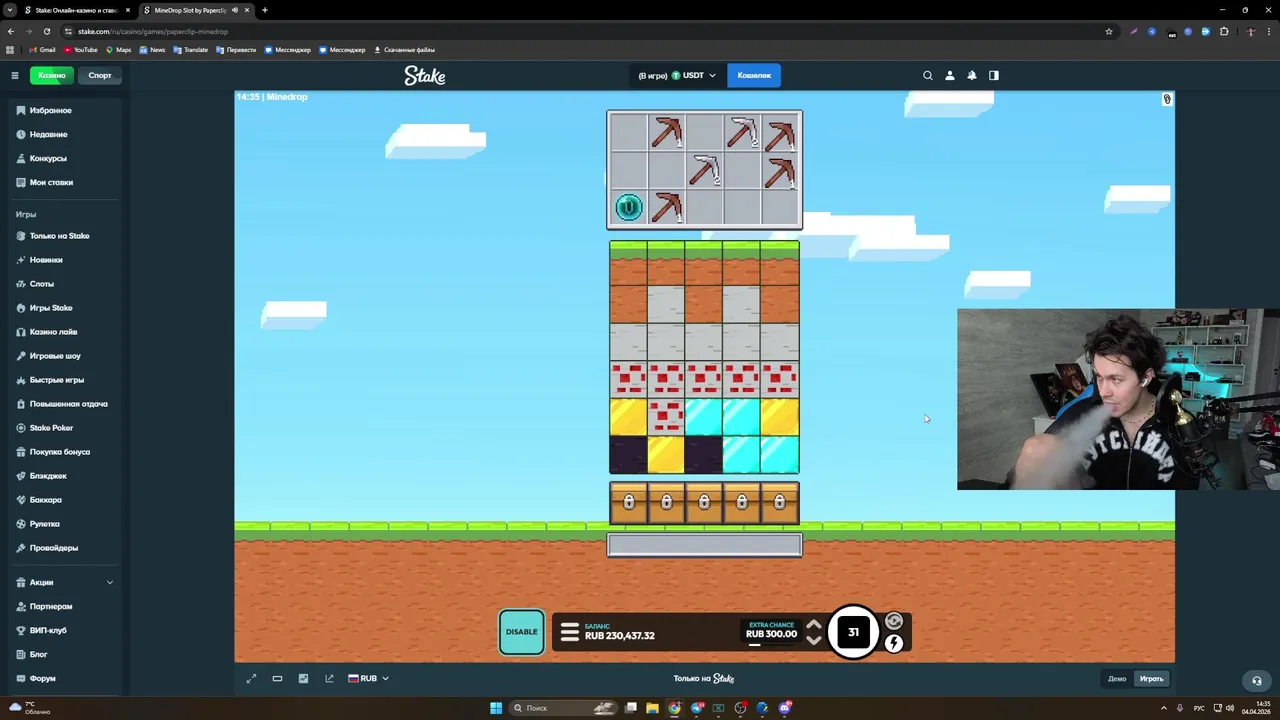Click the address bar URL
The height and width of the screenshot is (720, 1280).
coord(153,31)
